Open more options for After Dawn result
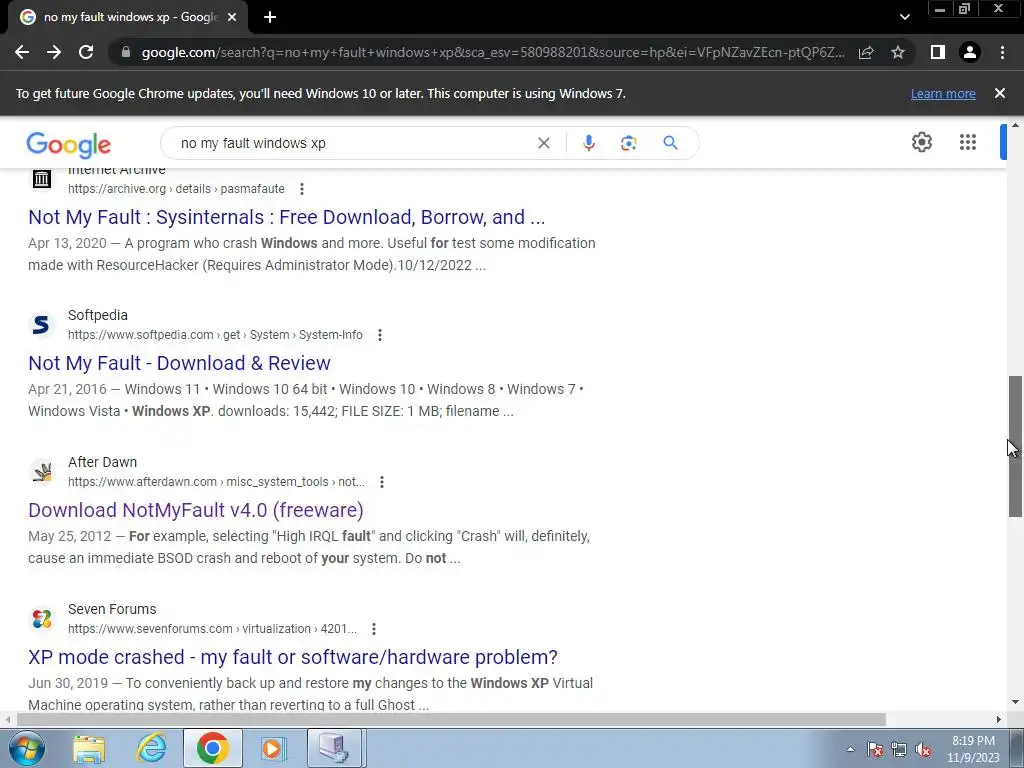The width and height of the screenshot is (1024, 768). coord(381,482)
